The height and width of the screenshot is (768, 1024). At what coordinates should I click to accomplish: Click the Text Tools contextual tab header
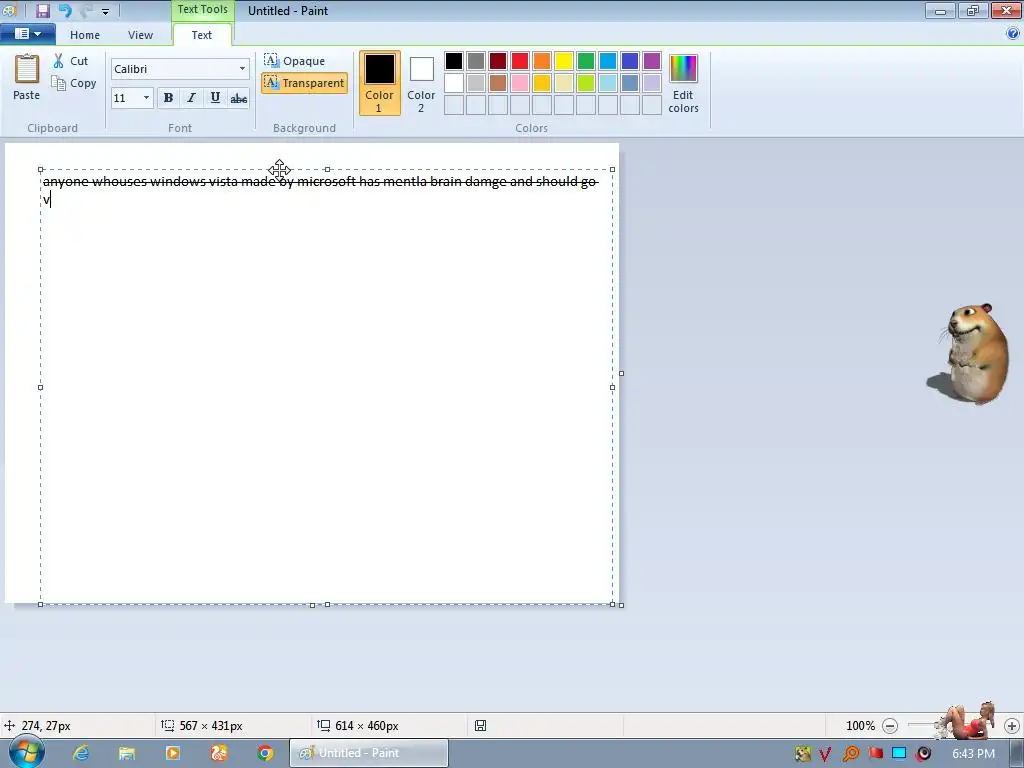[202, 10]
